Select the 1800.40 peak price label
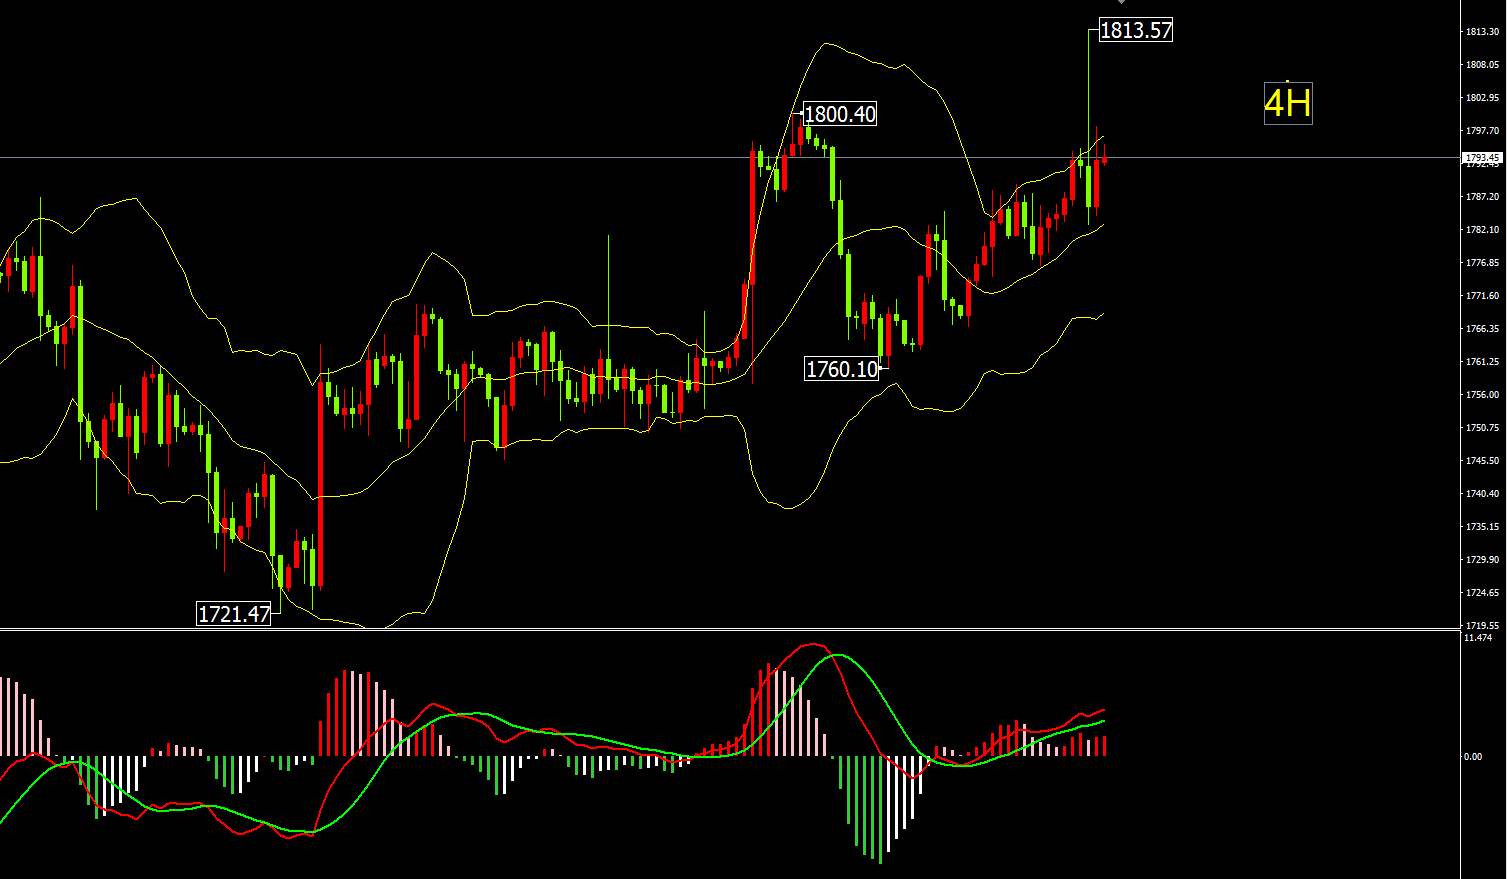Image resolution: width=1508 pixels, height=879 pixels. tap(840, 114)
